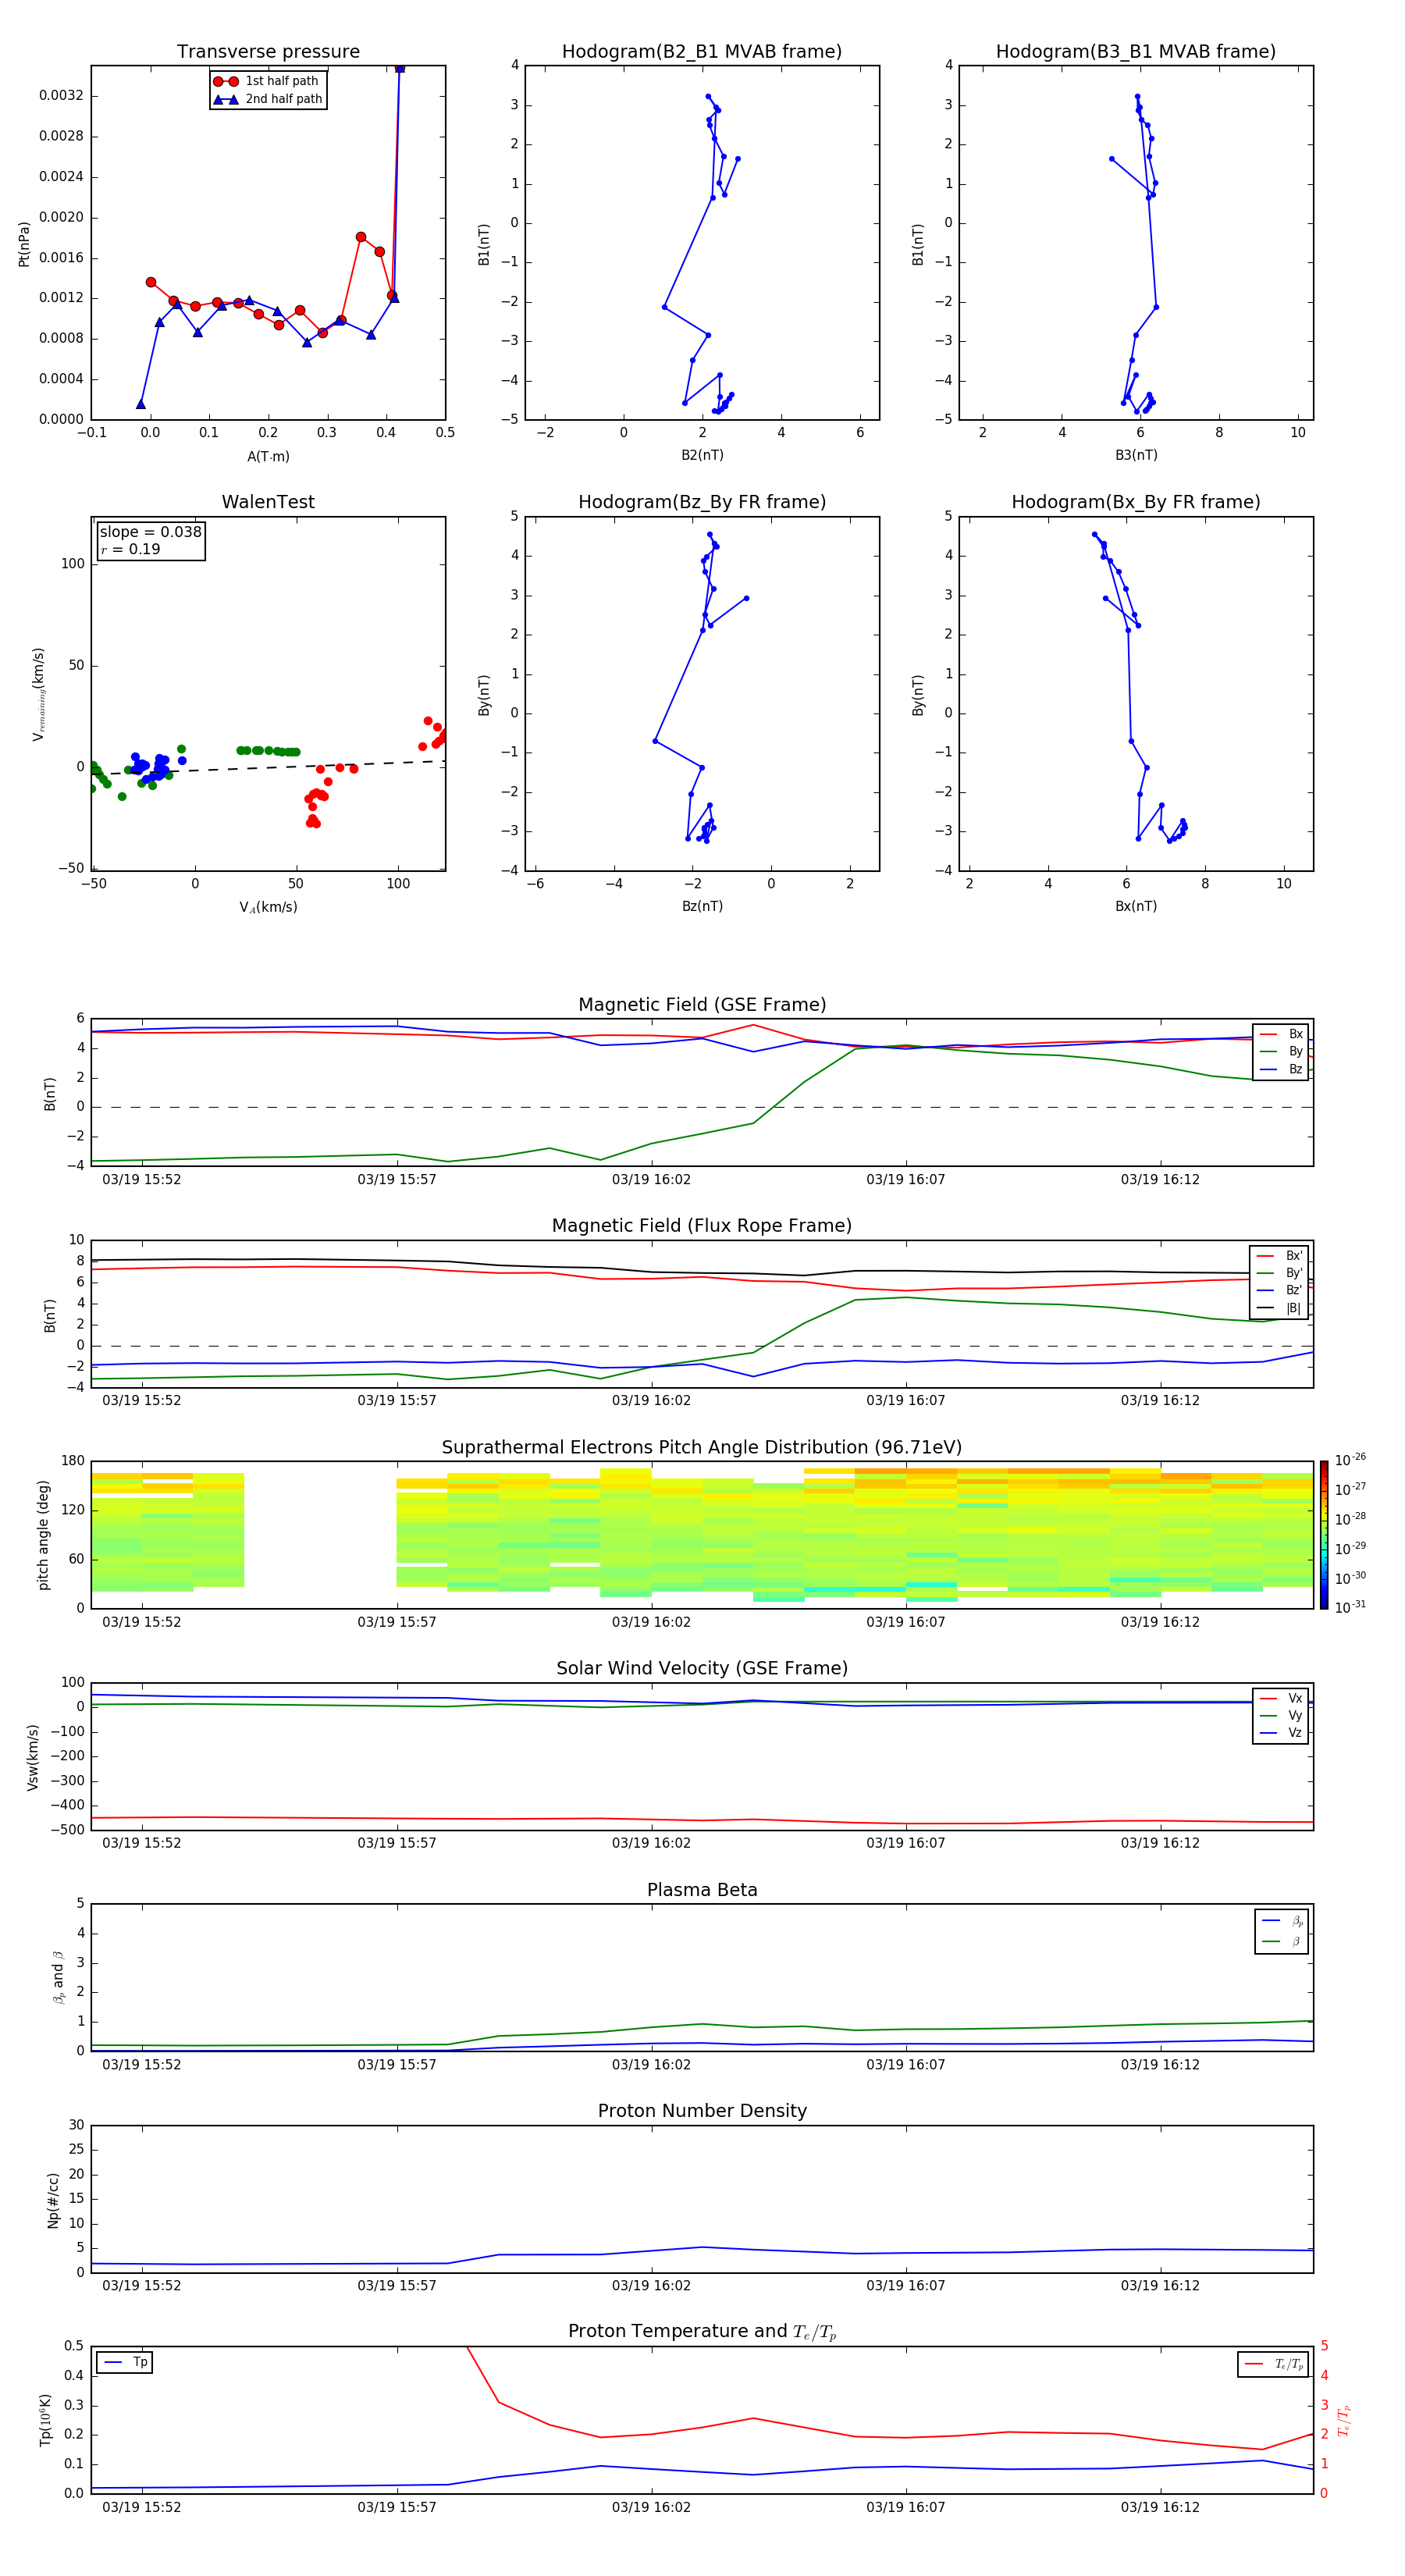Click 'pitch angle (deg)' axis label
The height and width of the screenshot is (2576, 1405).
[43, 1535]
